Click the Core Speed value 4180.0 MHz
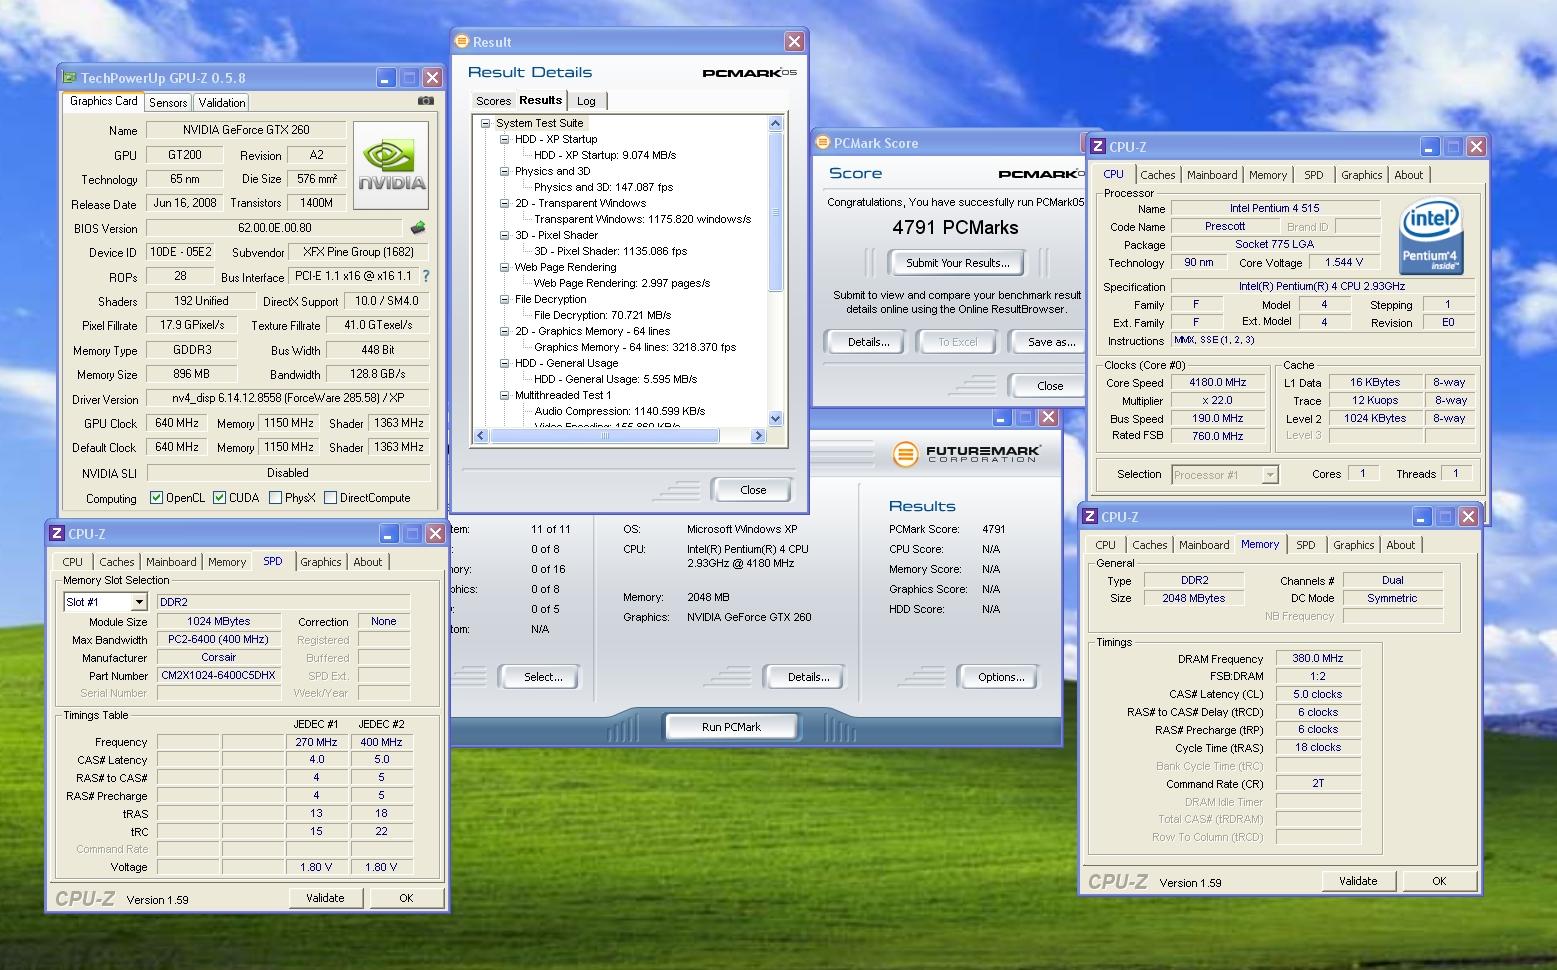1557x970 pixels. click(x=1218, y=383)
